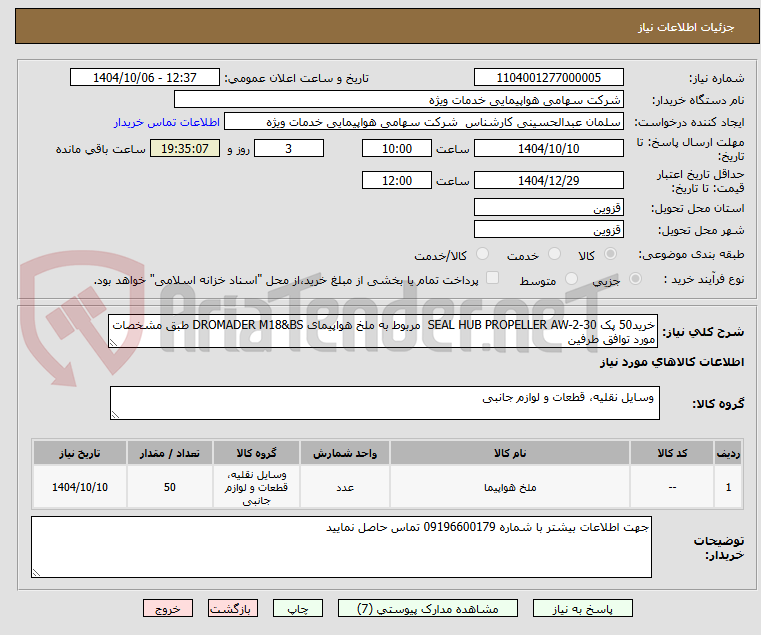The image size is (761, 635).
Task: Click the announcement date field 1404/10/06 - 12:37
Action: pos(145,78)
